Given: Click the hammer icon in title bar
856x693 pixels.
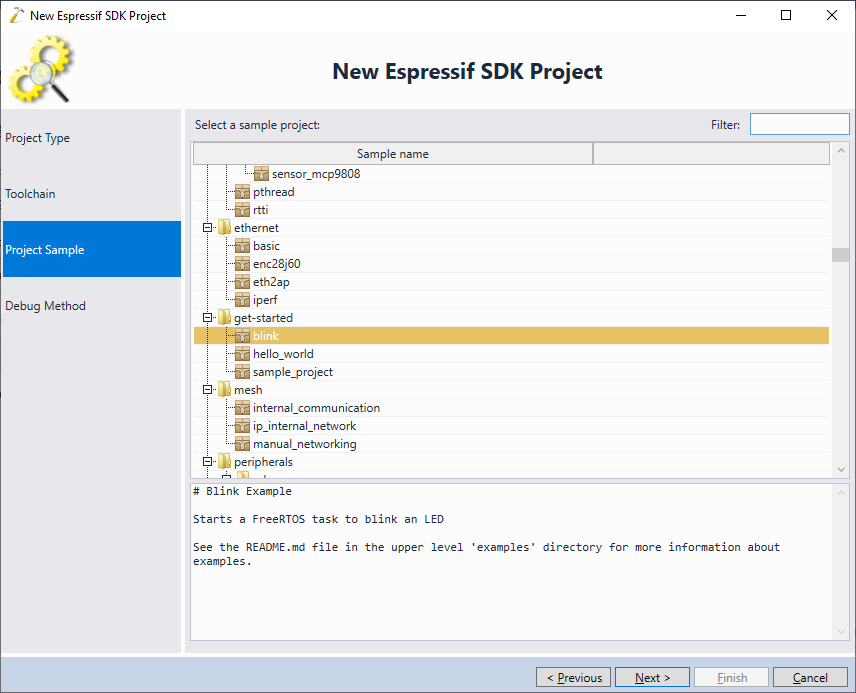Looking at the screenshot, I should [x=17, y=15].
